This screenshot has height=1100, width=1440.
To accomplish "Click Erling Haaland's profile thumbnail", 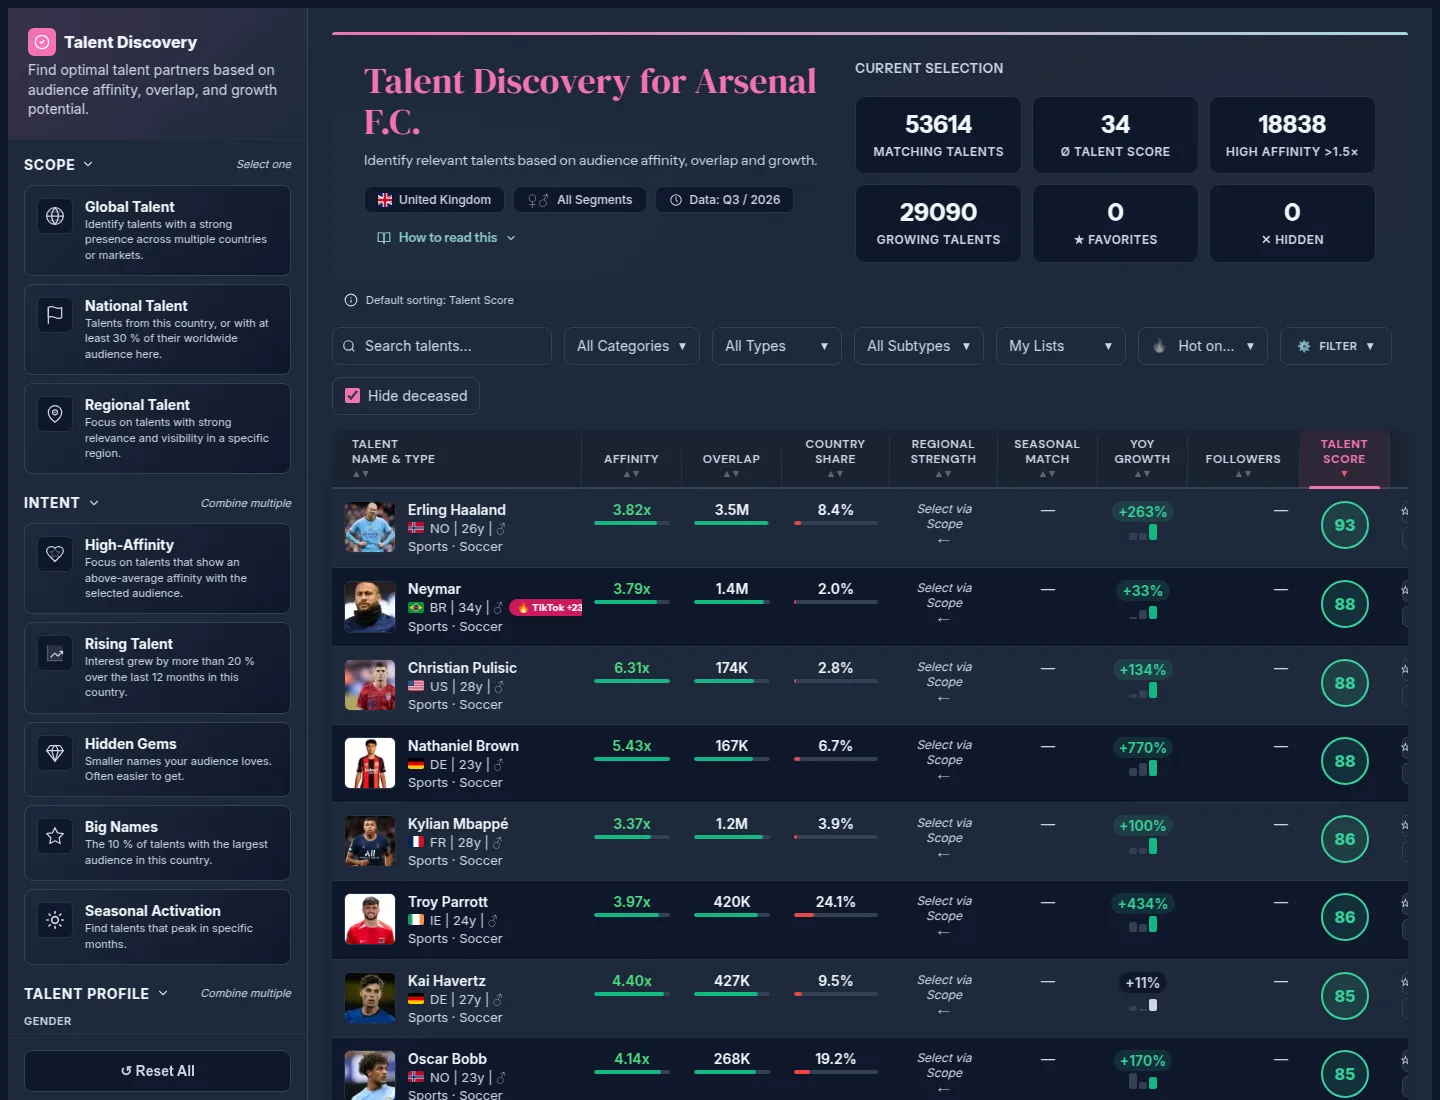I will pyautogui.click(x=370, y=527).
